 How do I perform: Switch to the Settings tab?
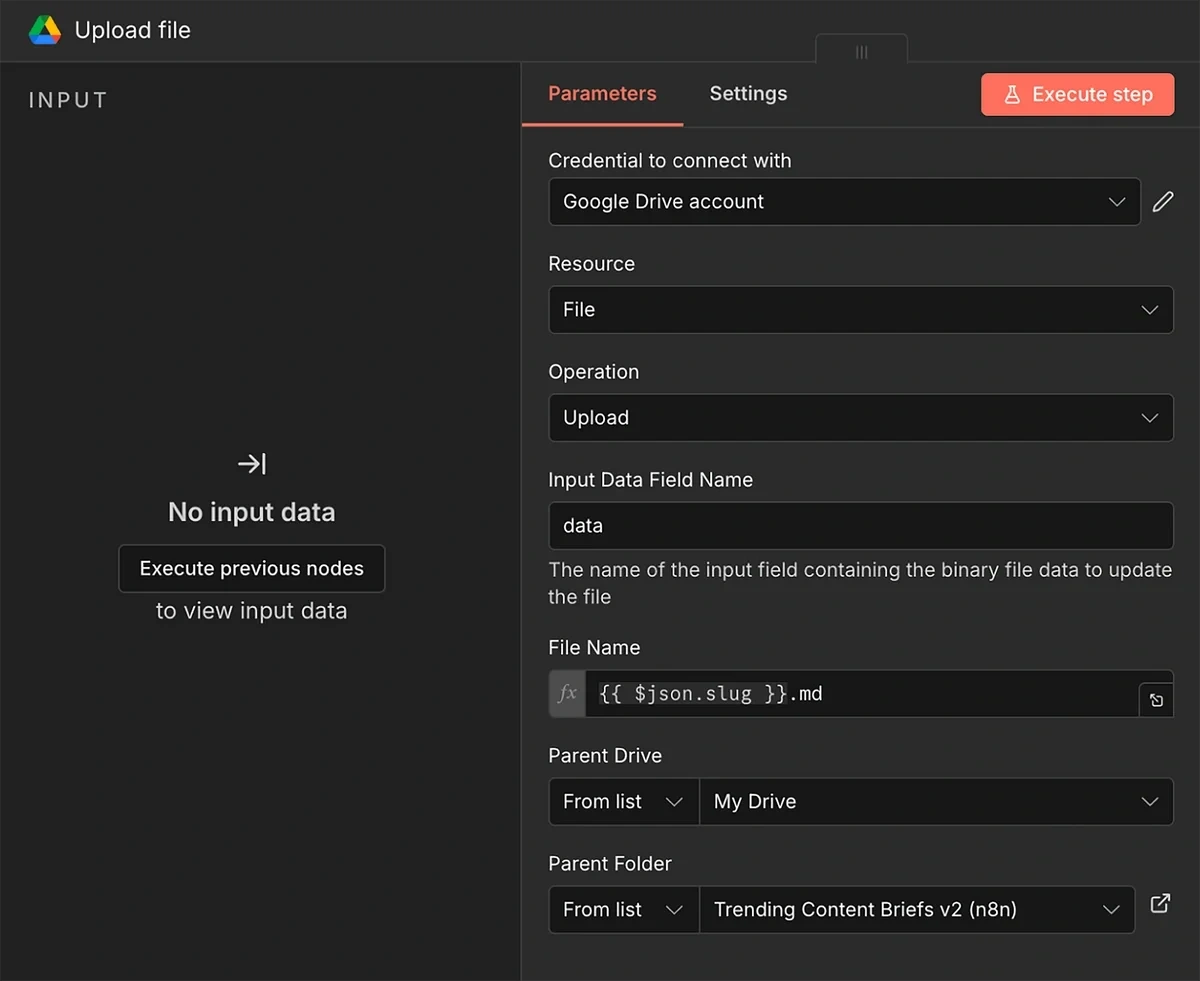point(748,93)
